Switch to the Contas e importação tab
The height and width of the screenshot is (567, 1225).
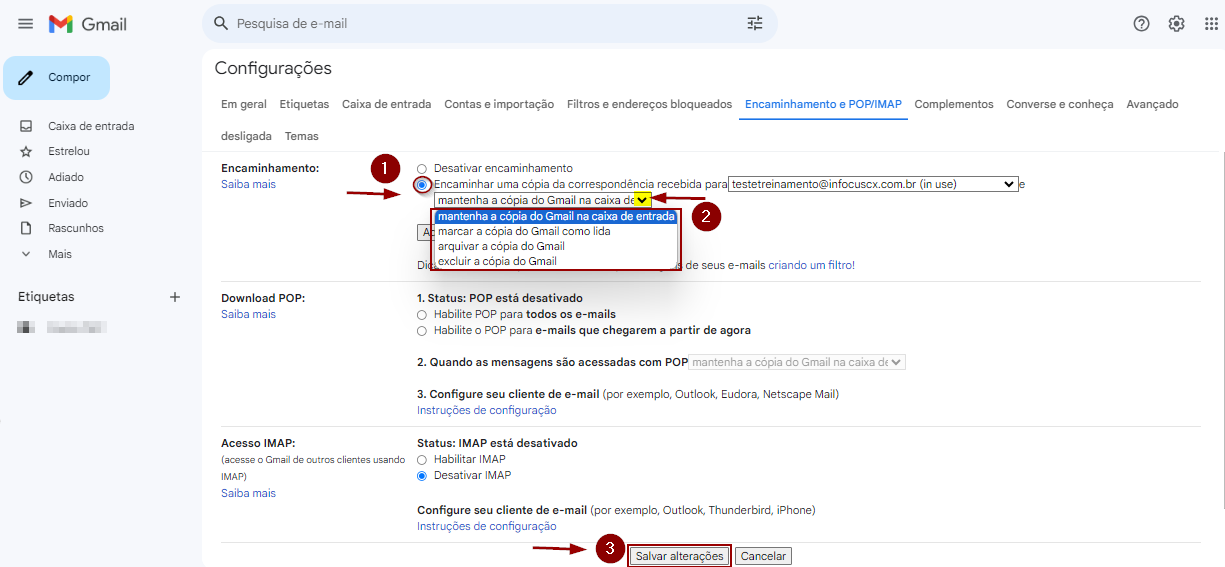click(498, 104)
